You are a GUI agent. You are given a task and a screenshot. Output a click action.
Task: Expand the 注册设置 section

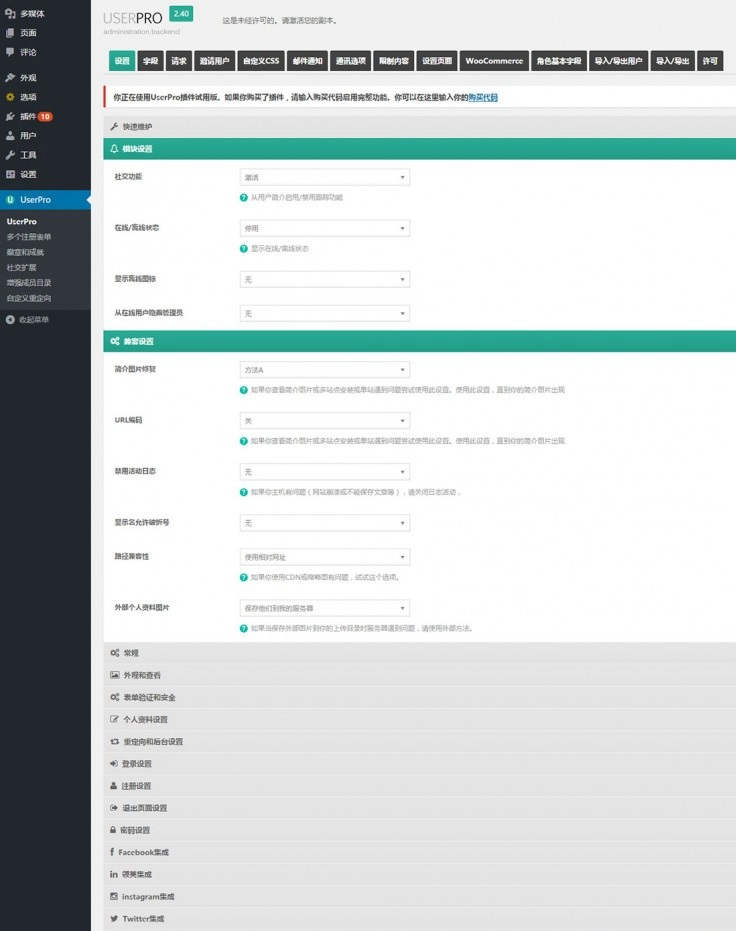pos(420,786)
